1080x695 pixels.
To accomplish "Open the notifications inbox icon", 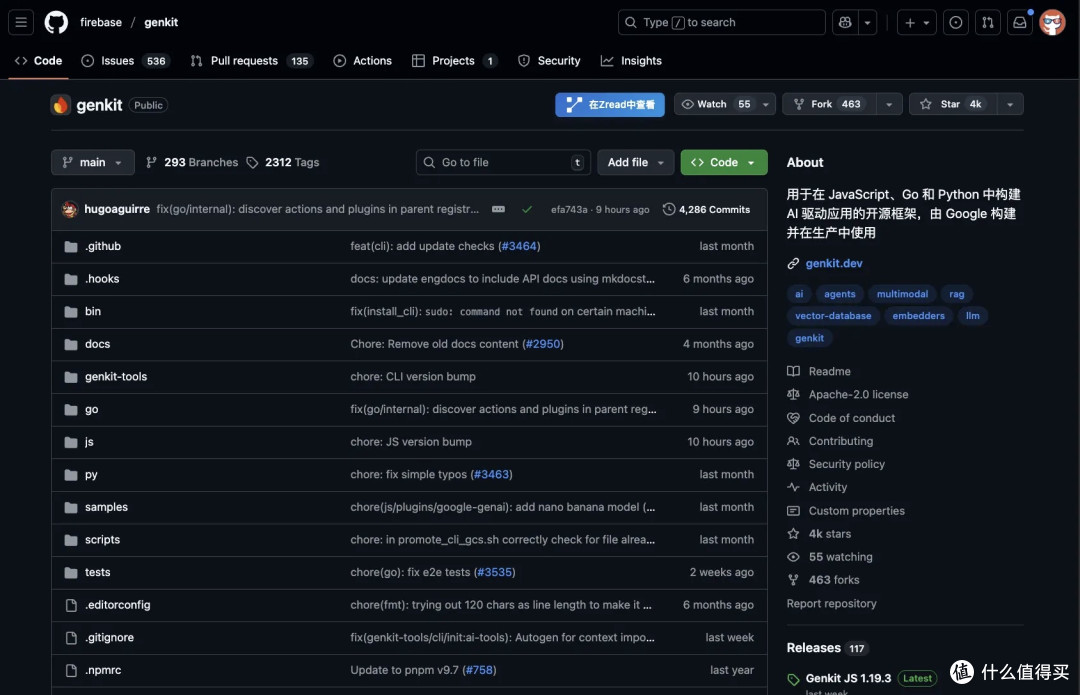I will (x=1019, y=22).
